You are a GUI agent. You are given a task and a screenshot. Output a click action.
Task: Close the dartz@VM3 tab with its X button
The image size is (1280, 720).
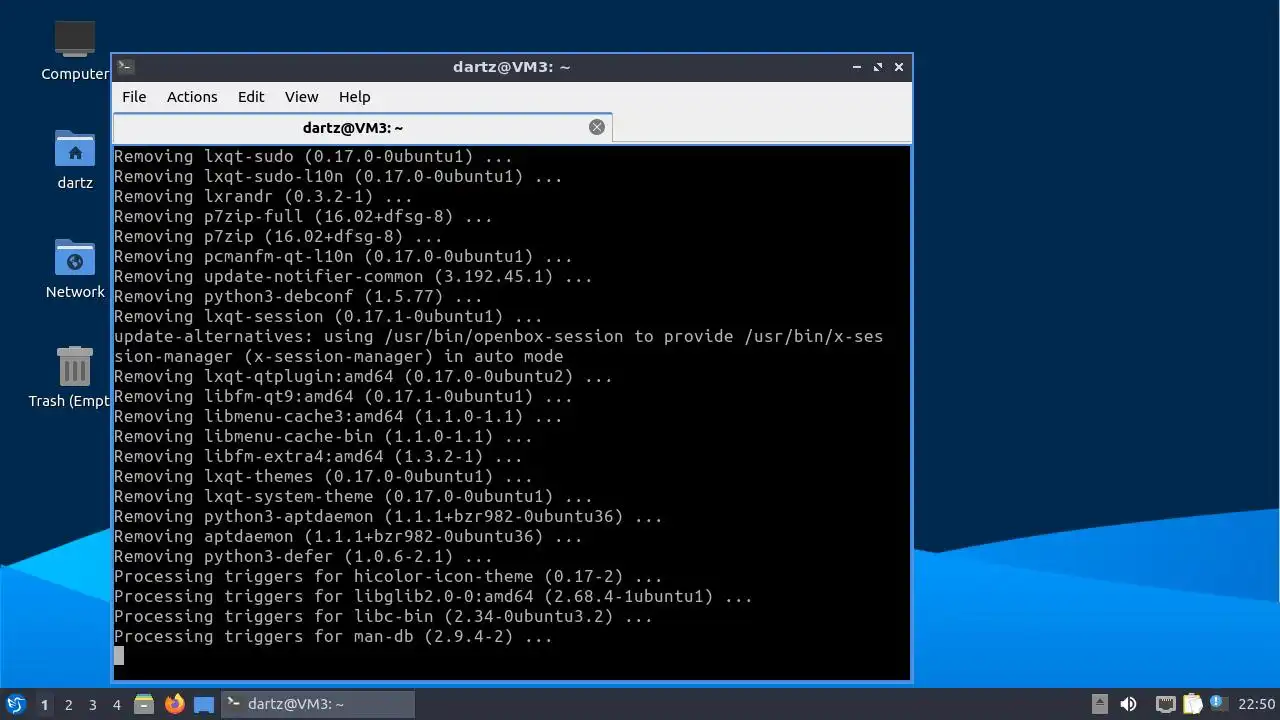597,127
